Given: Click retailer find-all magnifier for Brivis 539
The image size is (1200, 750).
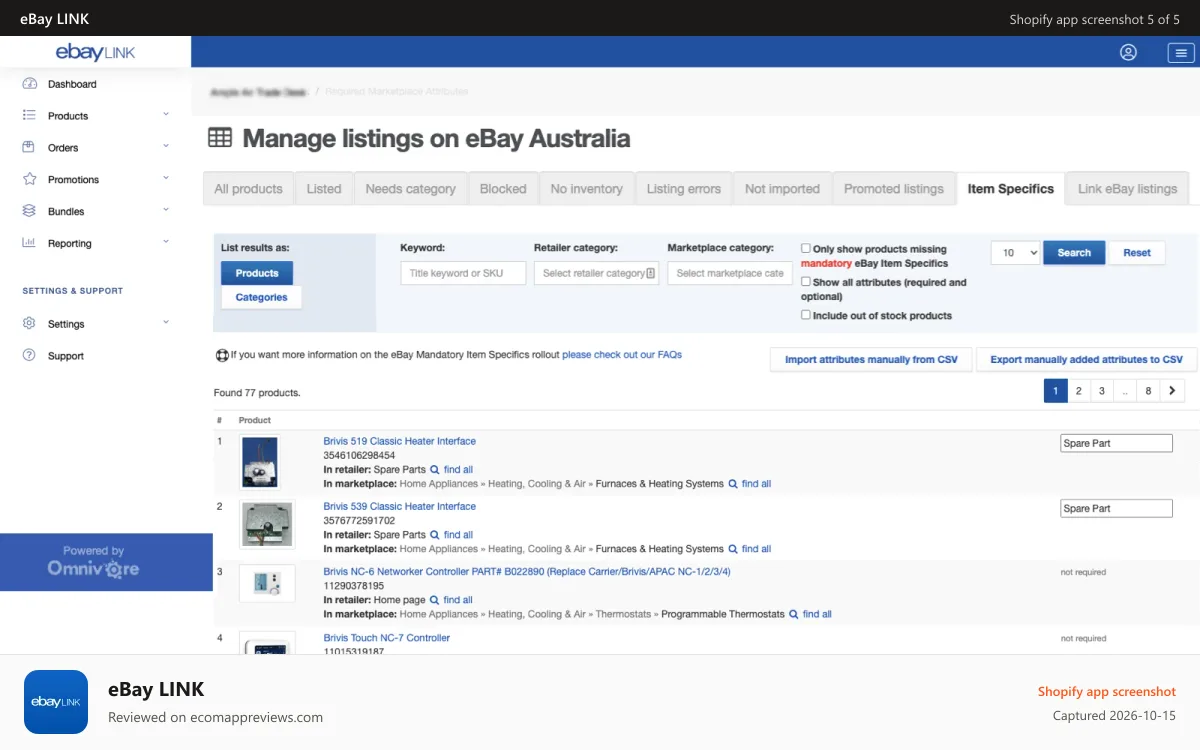Looking at the screenshot, I should 435,535.
